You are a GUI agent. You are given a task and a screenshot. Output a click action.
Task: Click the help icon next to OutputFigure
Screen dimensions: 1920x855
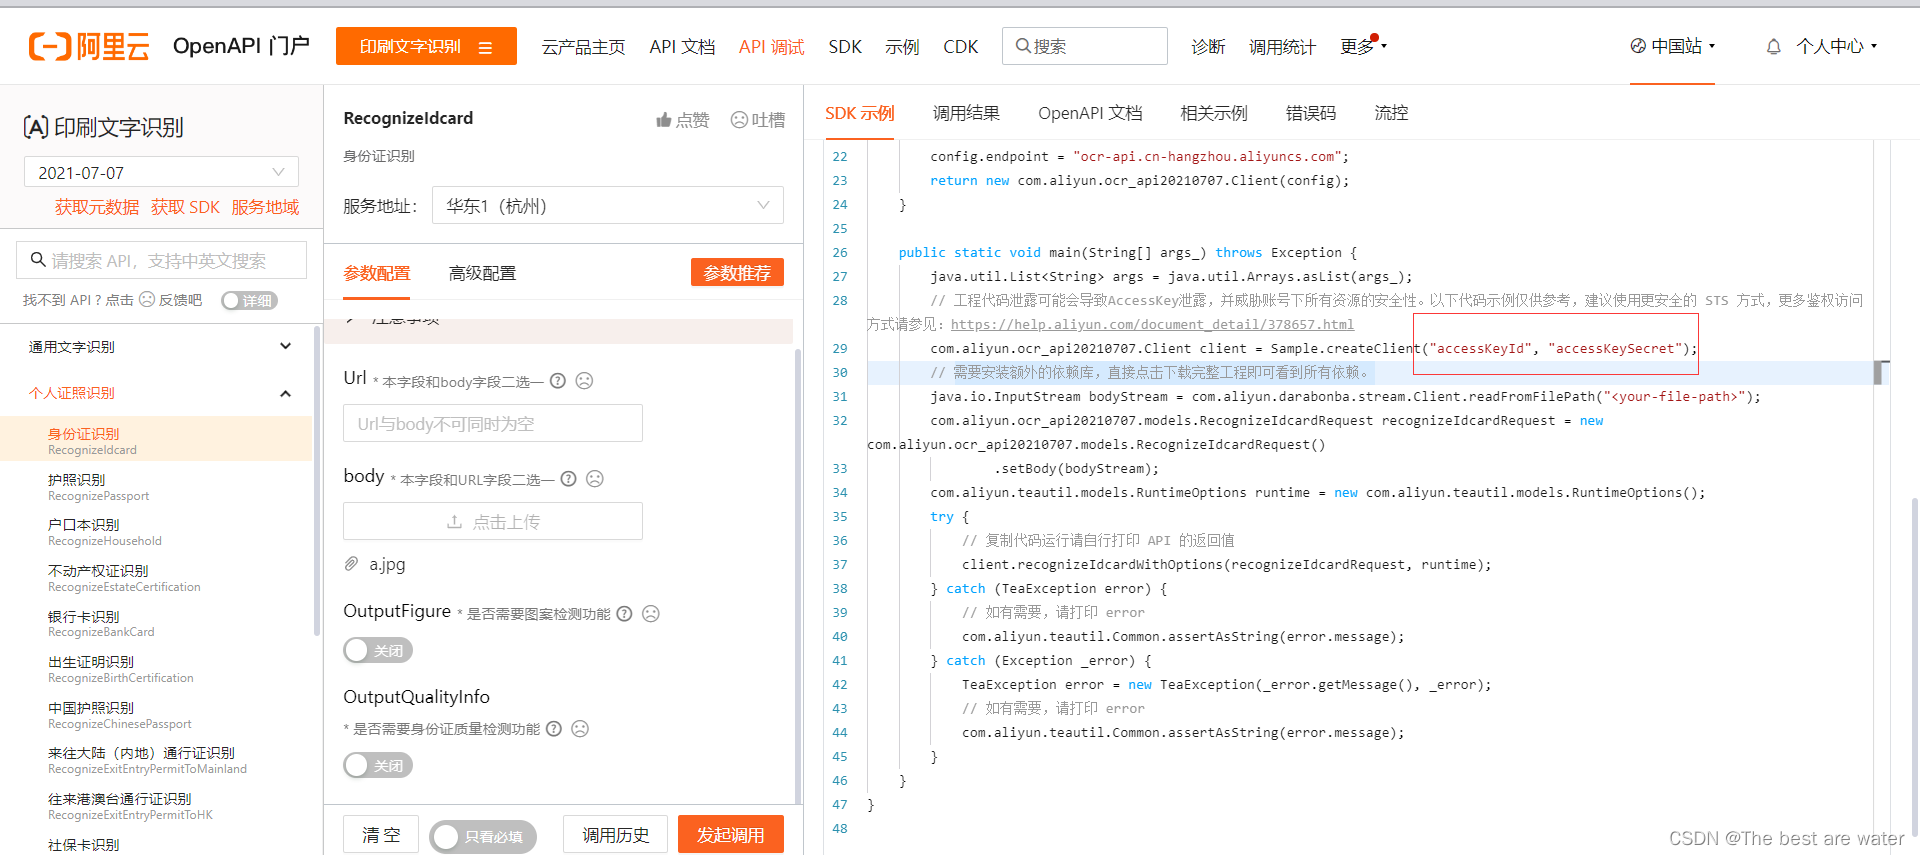point(624,614)
